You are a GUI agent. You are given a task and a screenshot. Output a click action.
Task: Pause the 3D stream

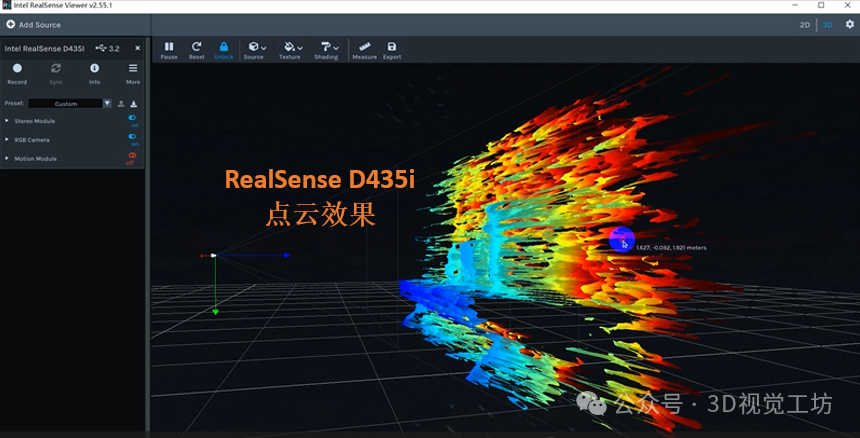pos(169,50)
